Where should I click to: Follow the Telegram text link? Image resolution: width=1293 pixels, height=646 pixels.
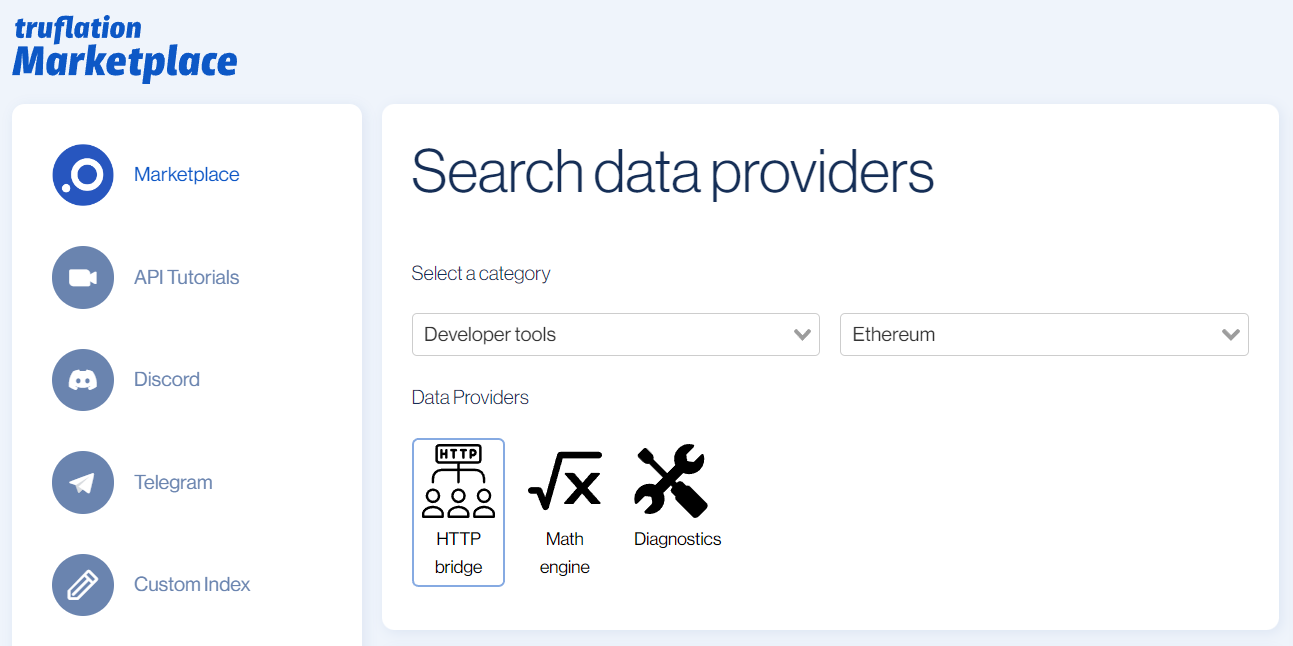tap(174, 482)
